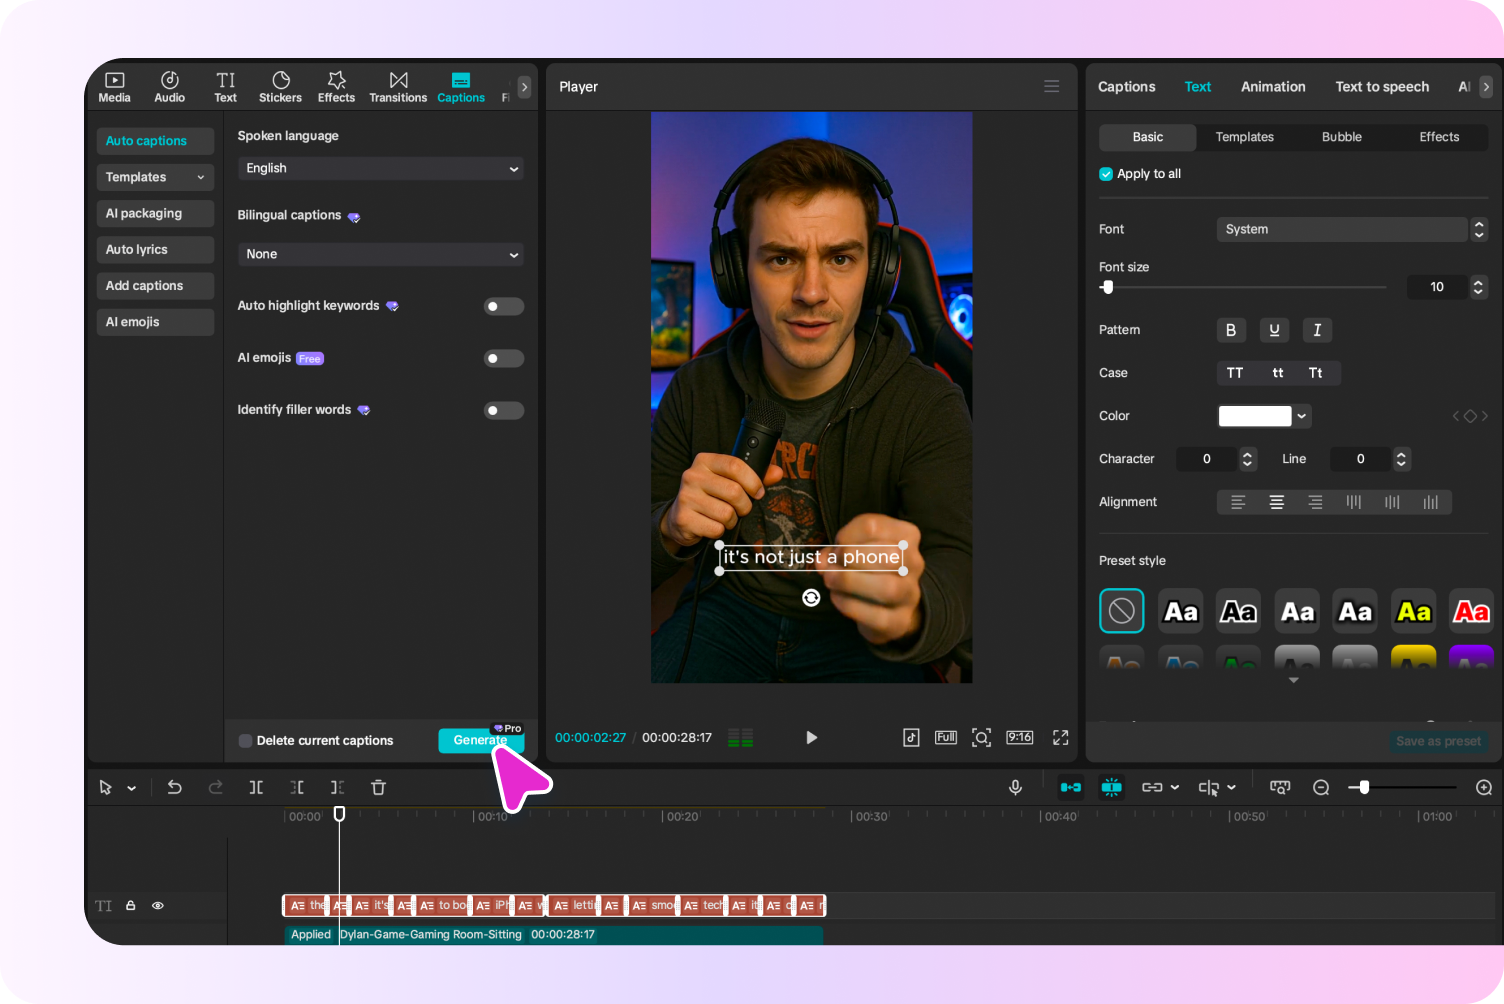
Task: Open the Font dropdown showing System
Action: coord(1342,229)
